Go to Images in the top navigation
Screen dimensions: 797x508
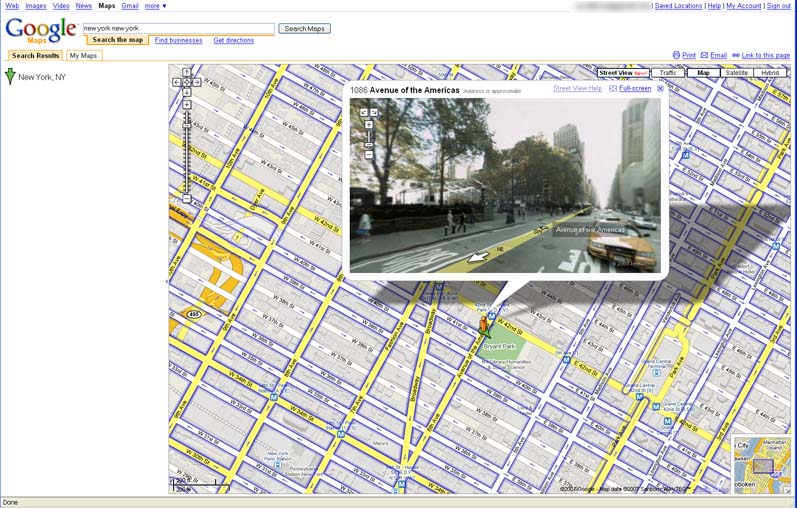point(36,6)
